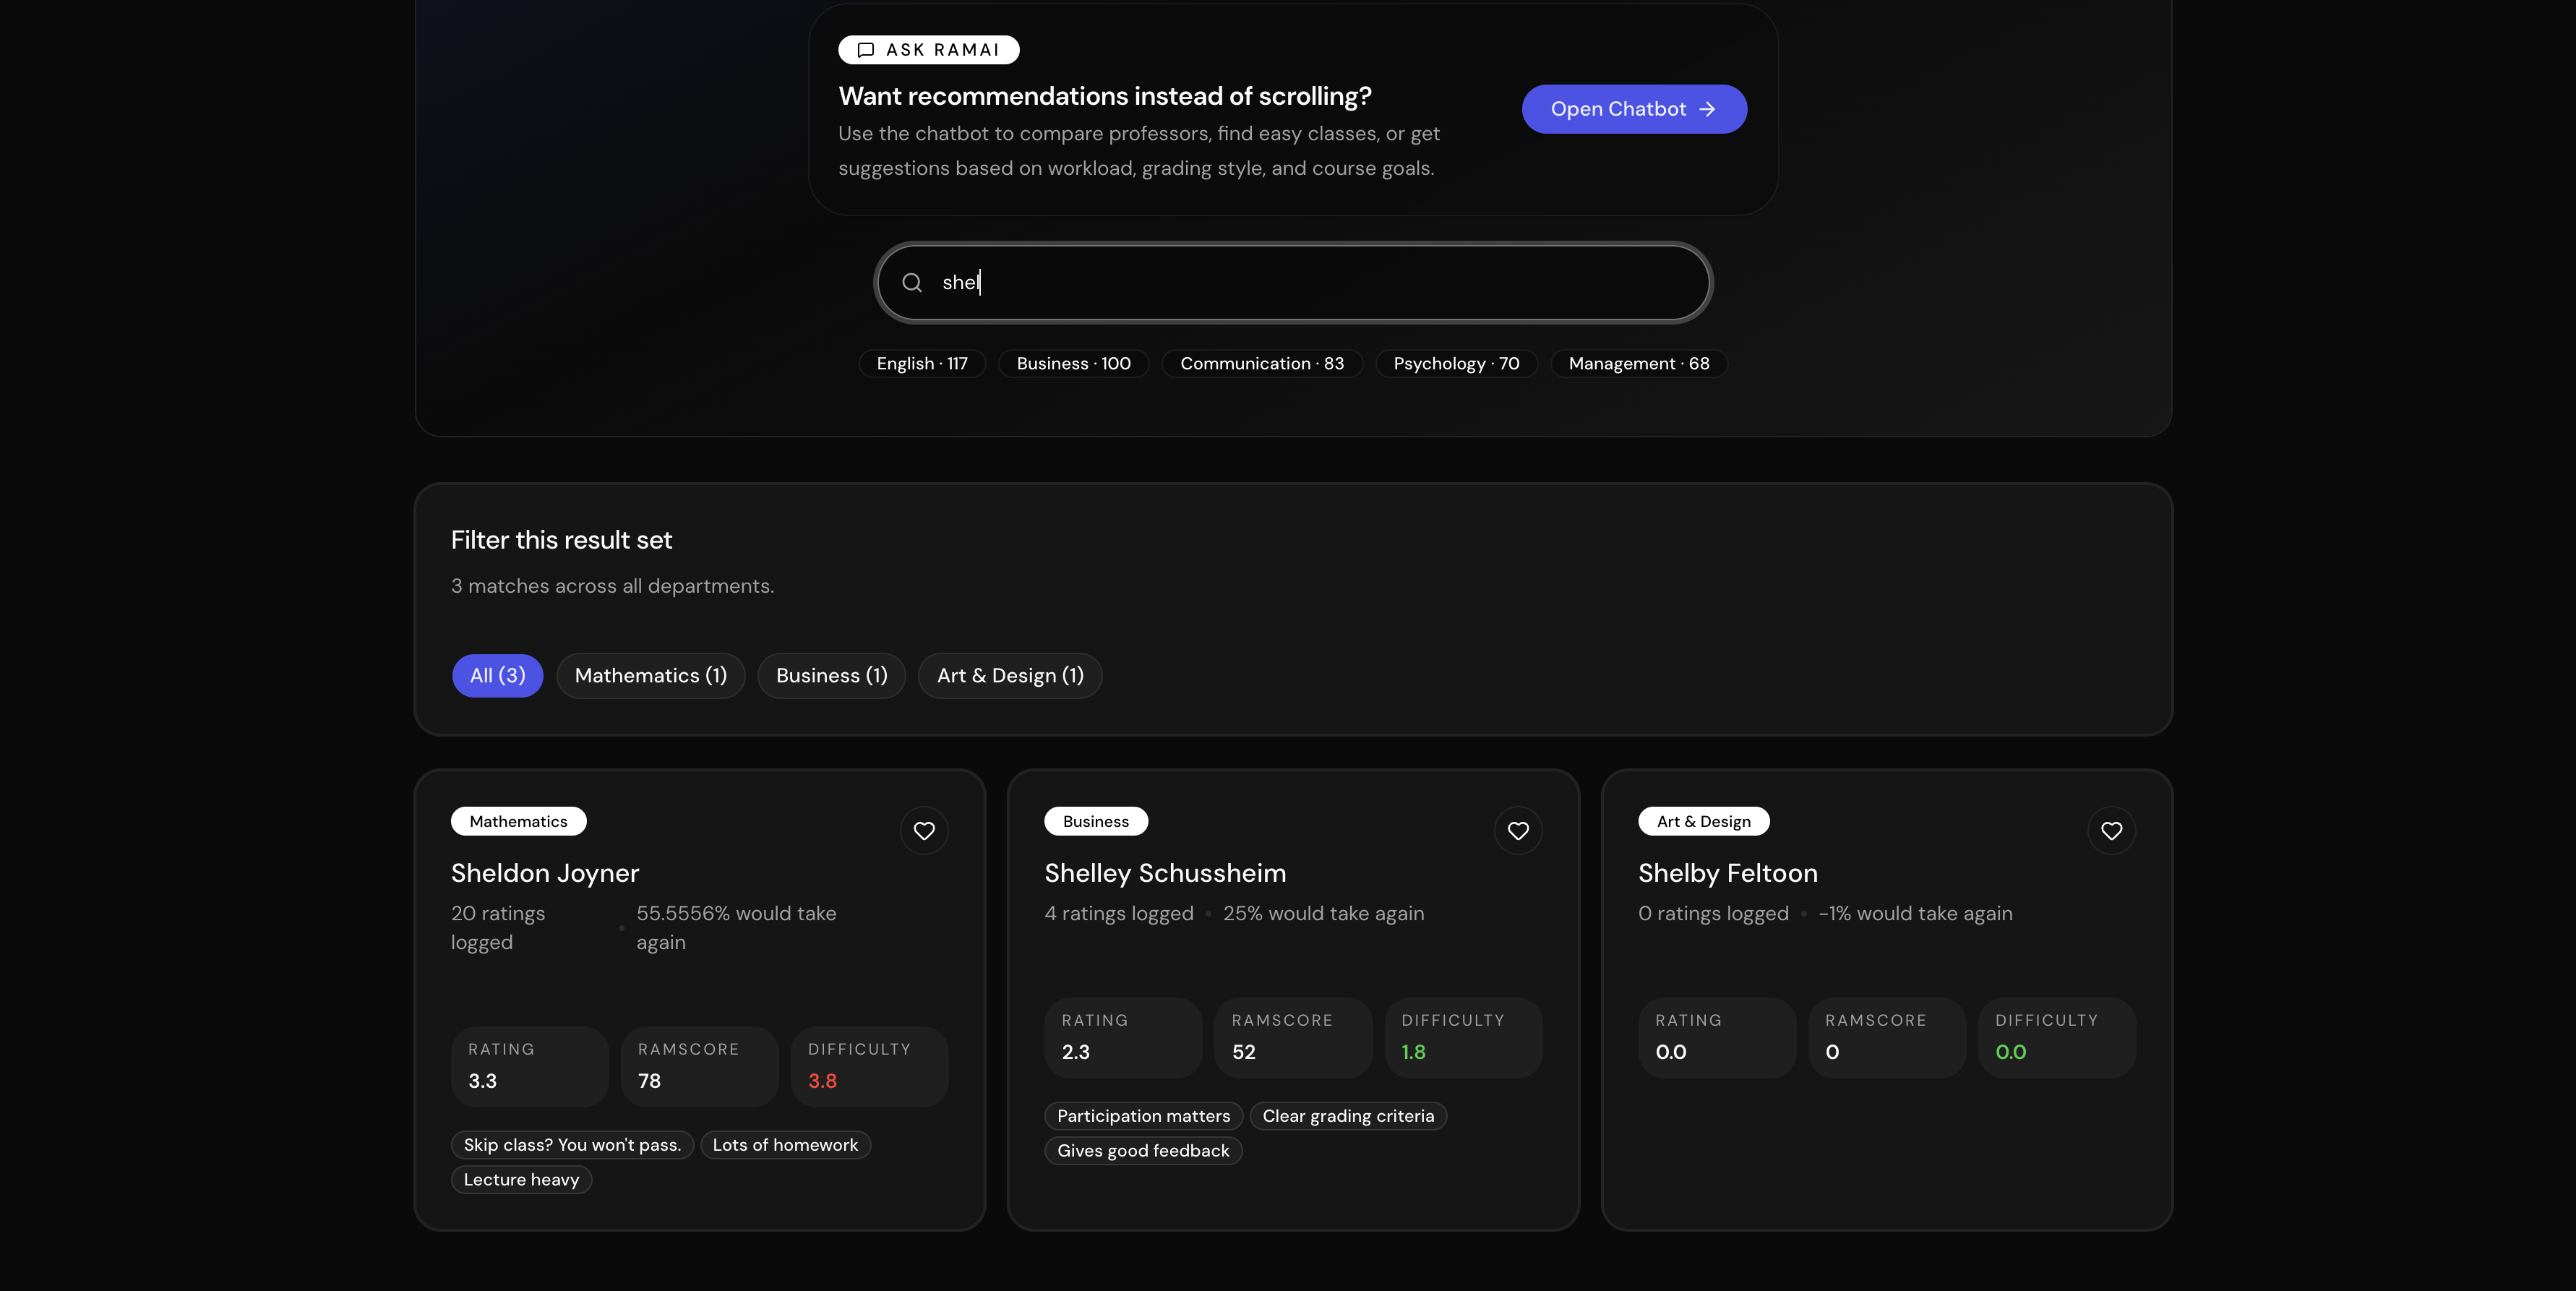Open Shelley Schussheim's professor profile

click(x=1164, y=873)
